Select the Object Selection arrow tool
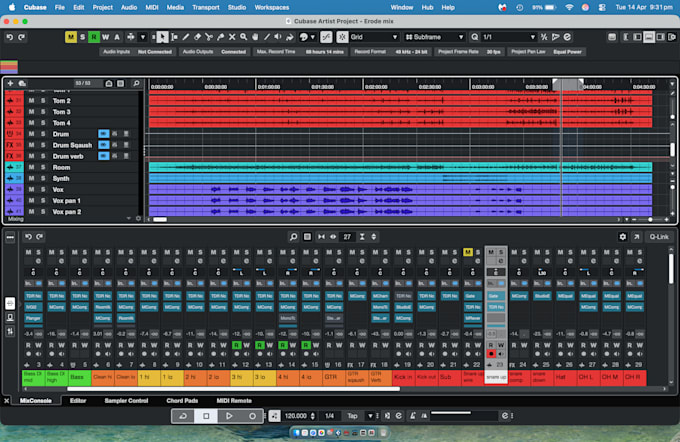Screen dimensions: 680x442 [162, 37]
